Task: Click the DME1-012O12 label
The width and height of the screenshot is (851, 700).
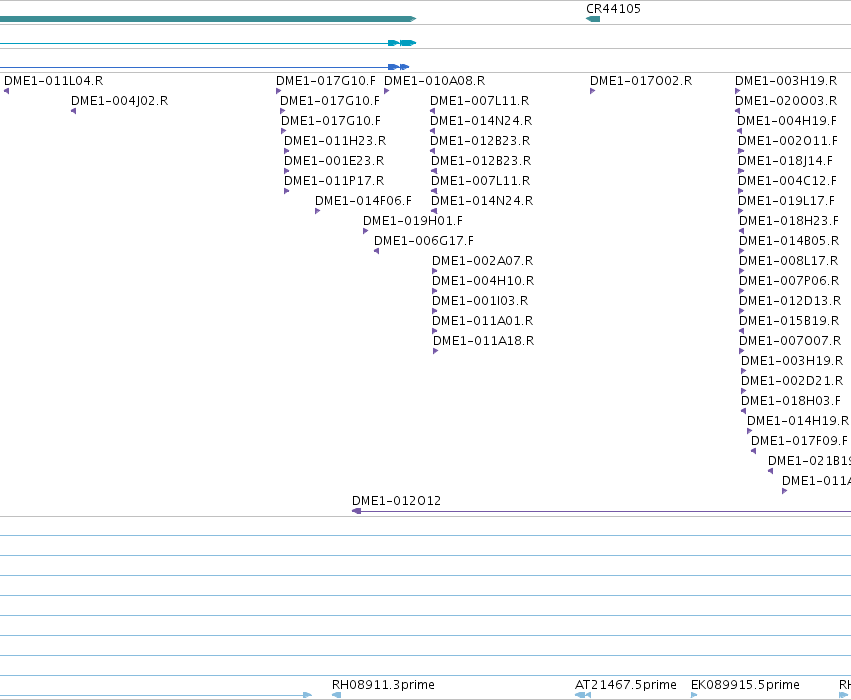Action: coord(396,501)
